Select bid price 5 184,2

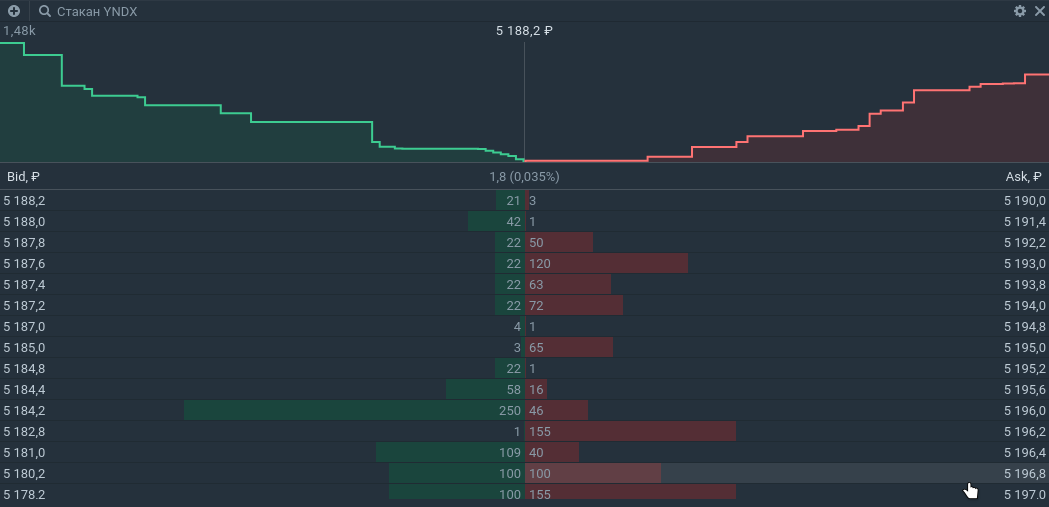tap(24, 411)
